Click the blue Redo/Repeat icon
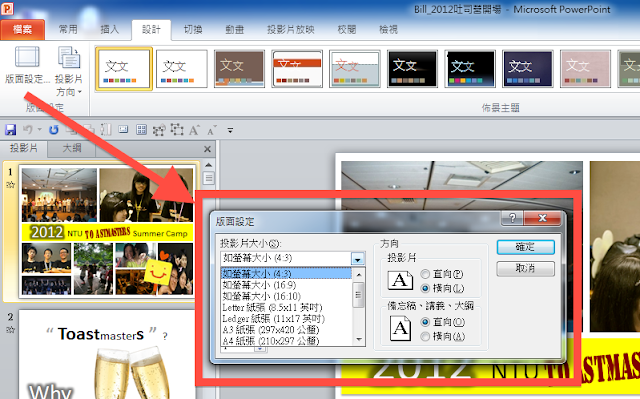Screen dimensions: 640x399 (53, 130)
